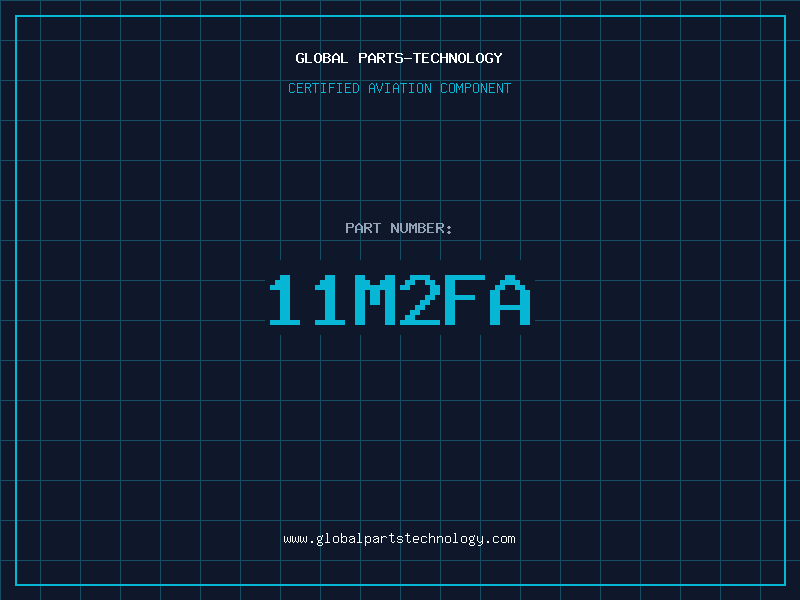The image size is (800, 600).
Task: Select the CERTIFIED AVIATION COMPONENT subtitle
Action: tap(399, 88)
